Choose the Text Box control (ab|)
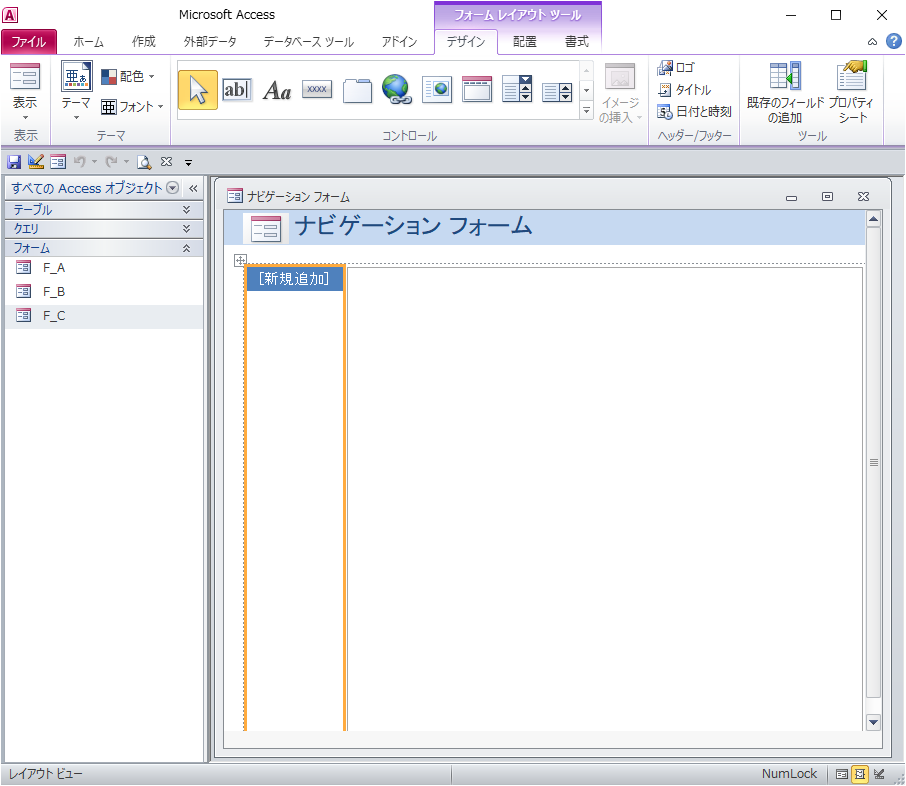906x786 pixels. point(237,90)
